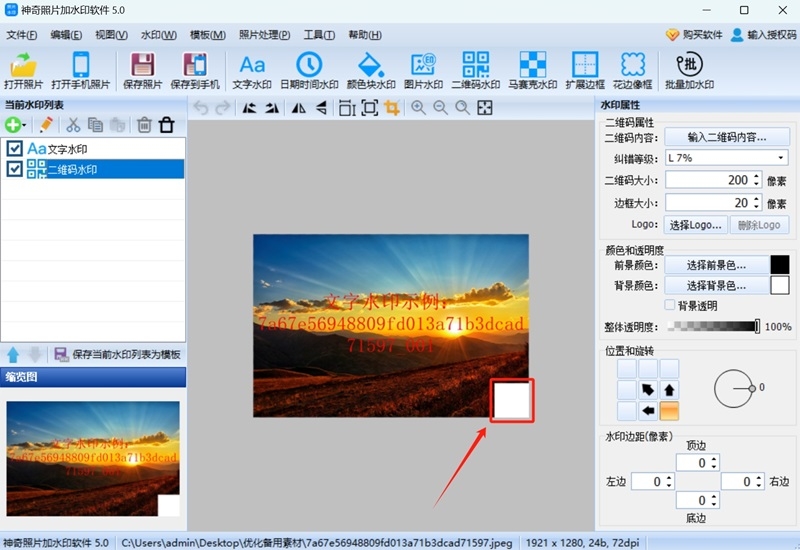
Task: Fit photo to window icon
Action: tap(485, 108)
